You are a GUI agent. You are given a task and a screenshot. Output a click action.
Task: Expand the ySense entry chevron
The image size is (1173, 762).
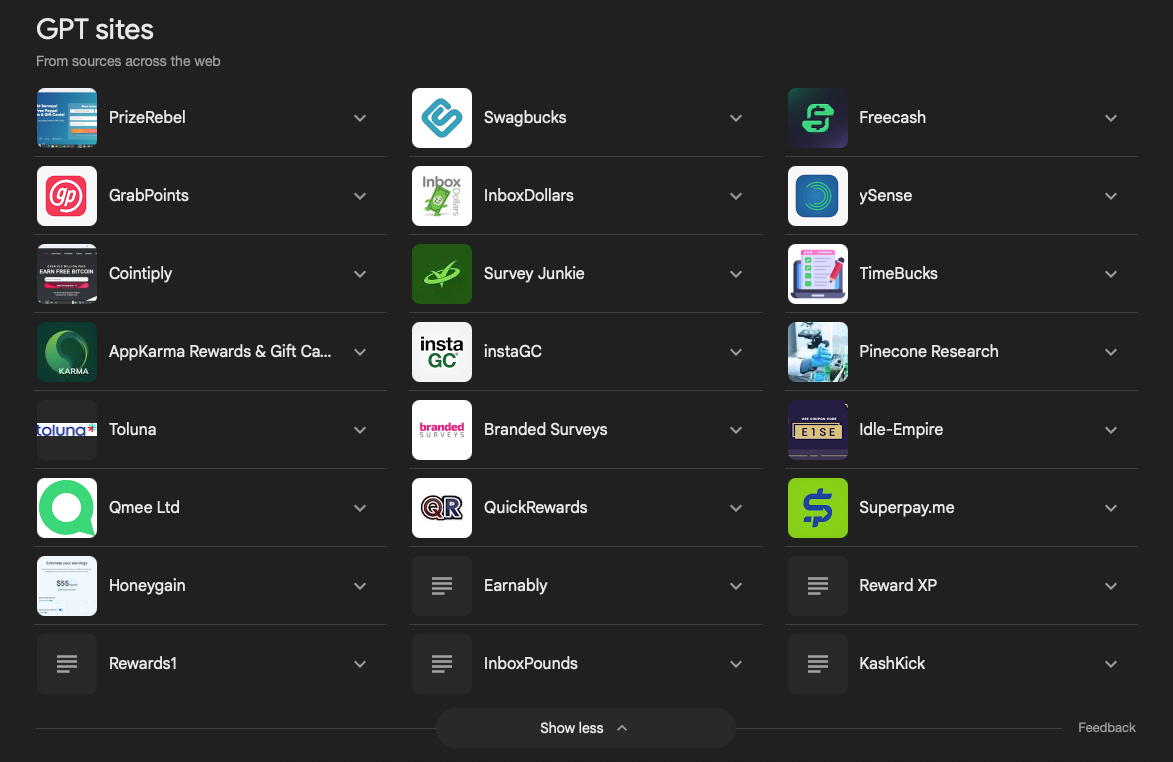tap(1111, 196)
